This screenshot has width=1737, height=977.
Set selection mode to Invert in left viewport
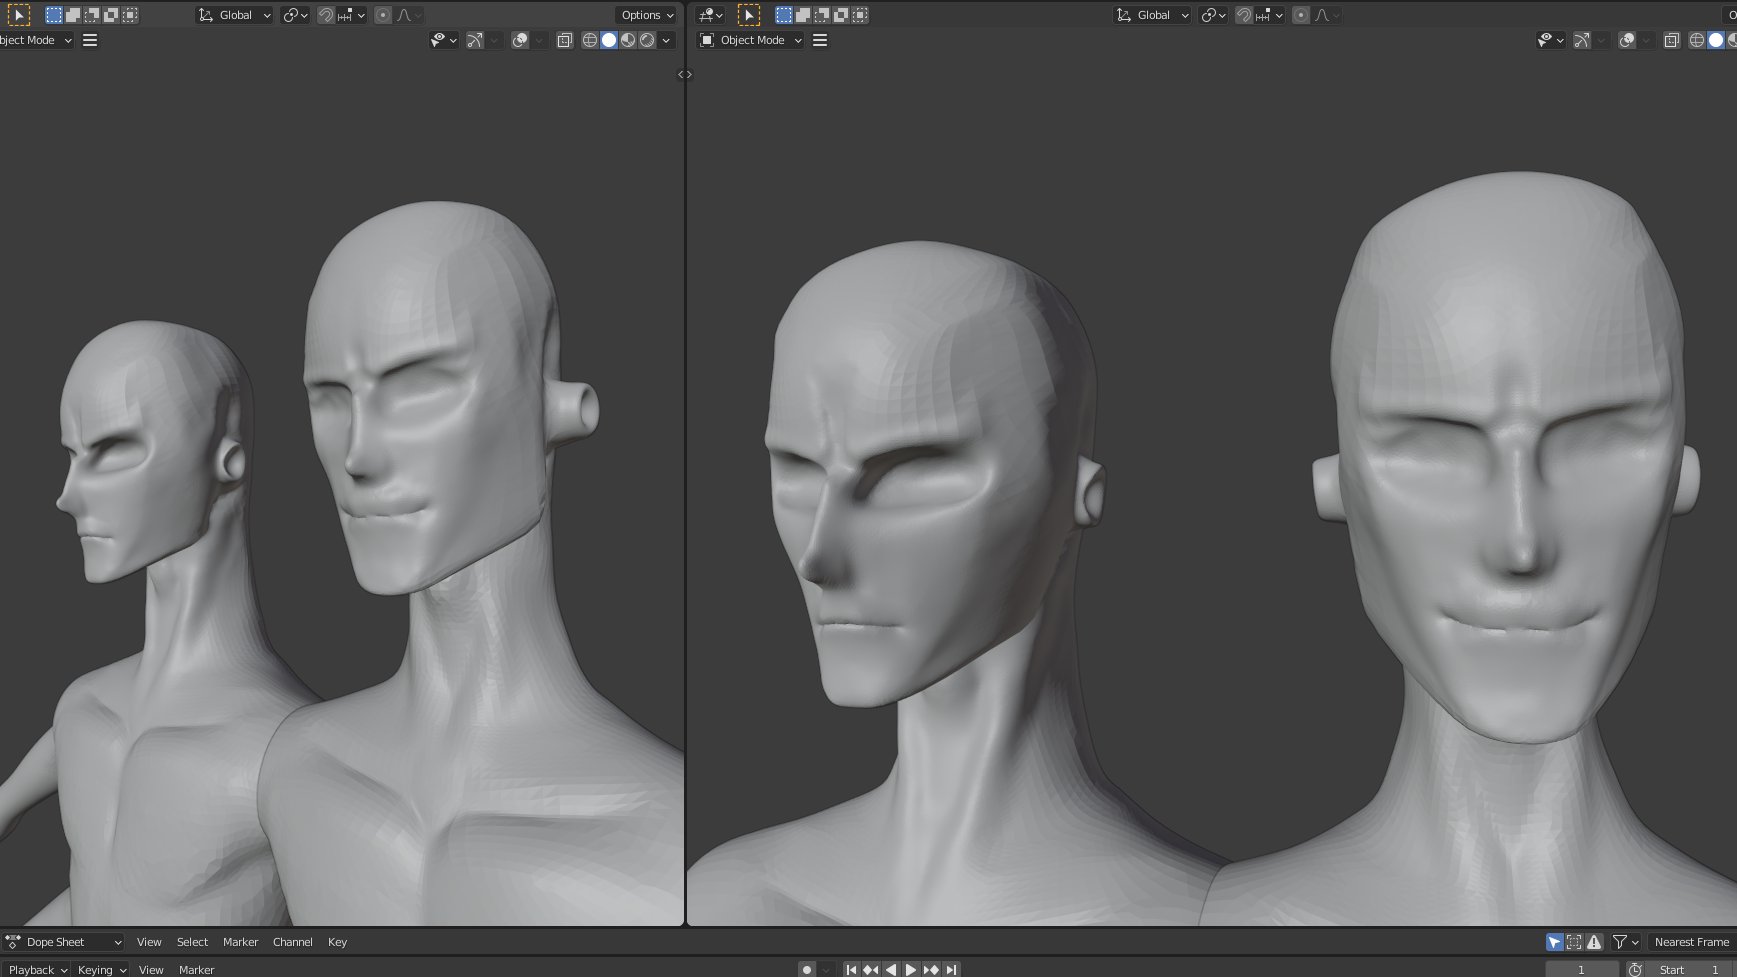111,15
